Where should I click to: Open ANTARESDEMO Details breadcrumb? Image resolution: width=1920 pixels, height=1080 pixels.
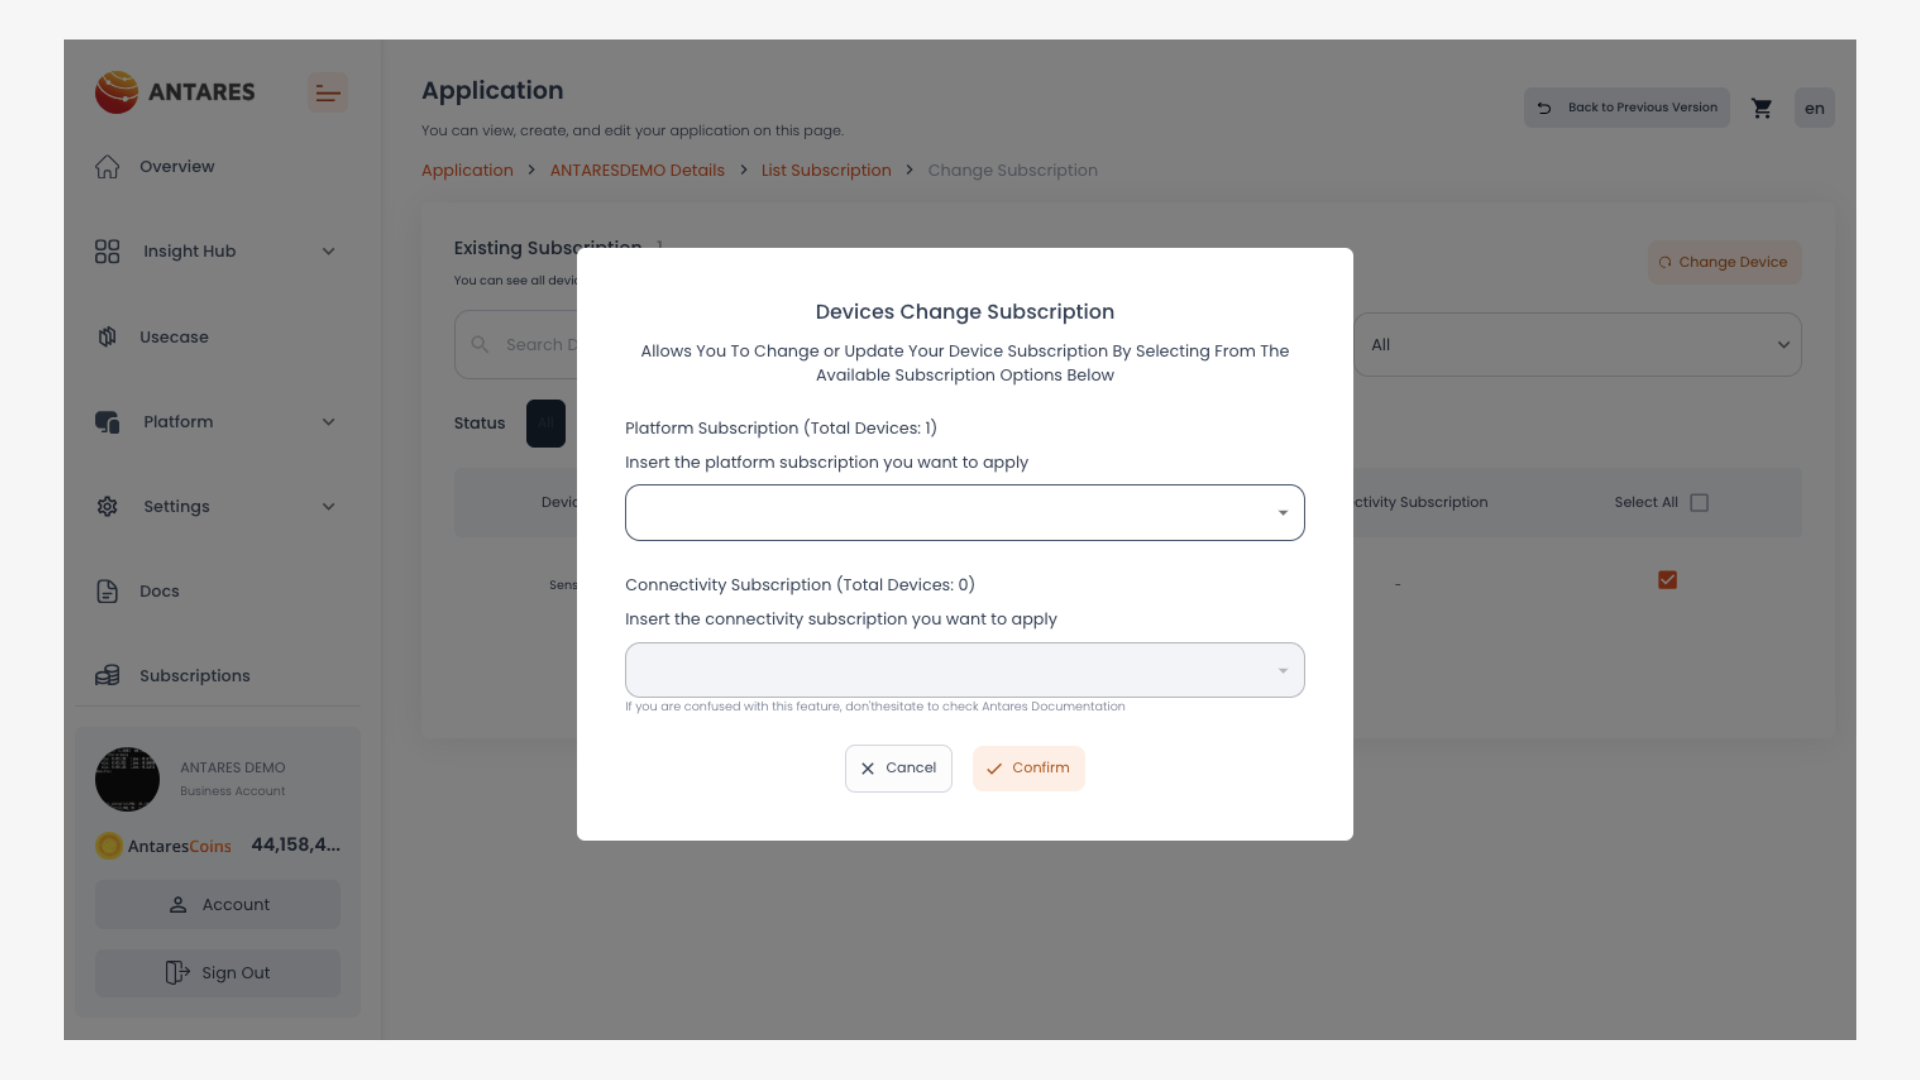(x=637, y=170)
